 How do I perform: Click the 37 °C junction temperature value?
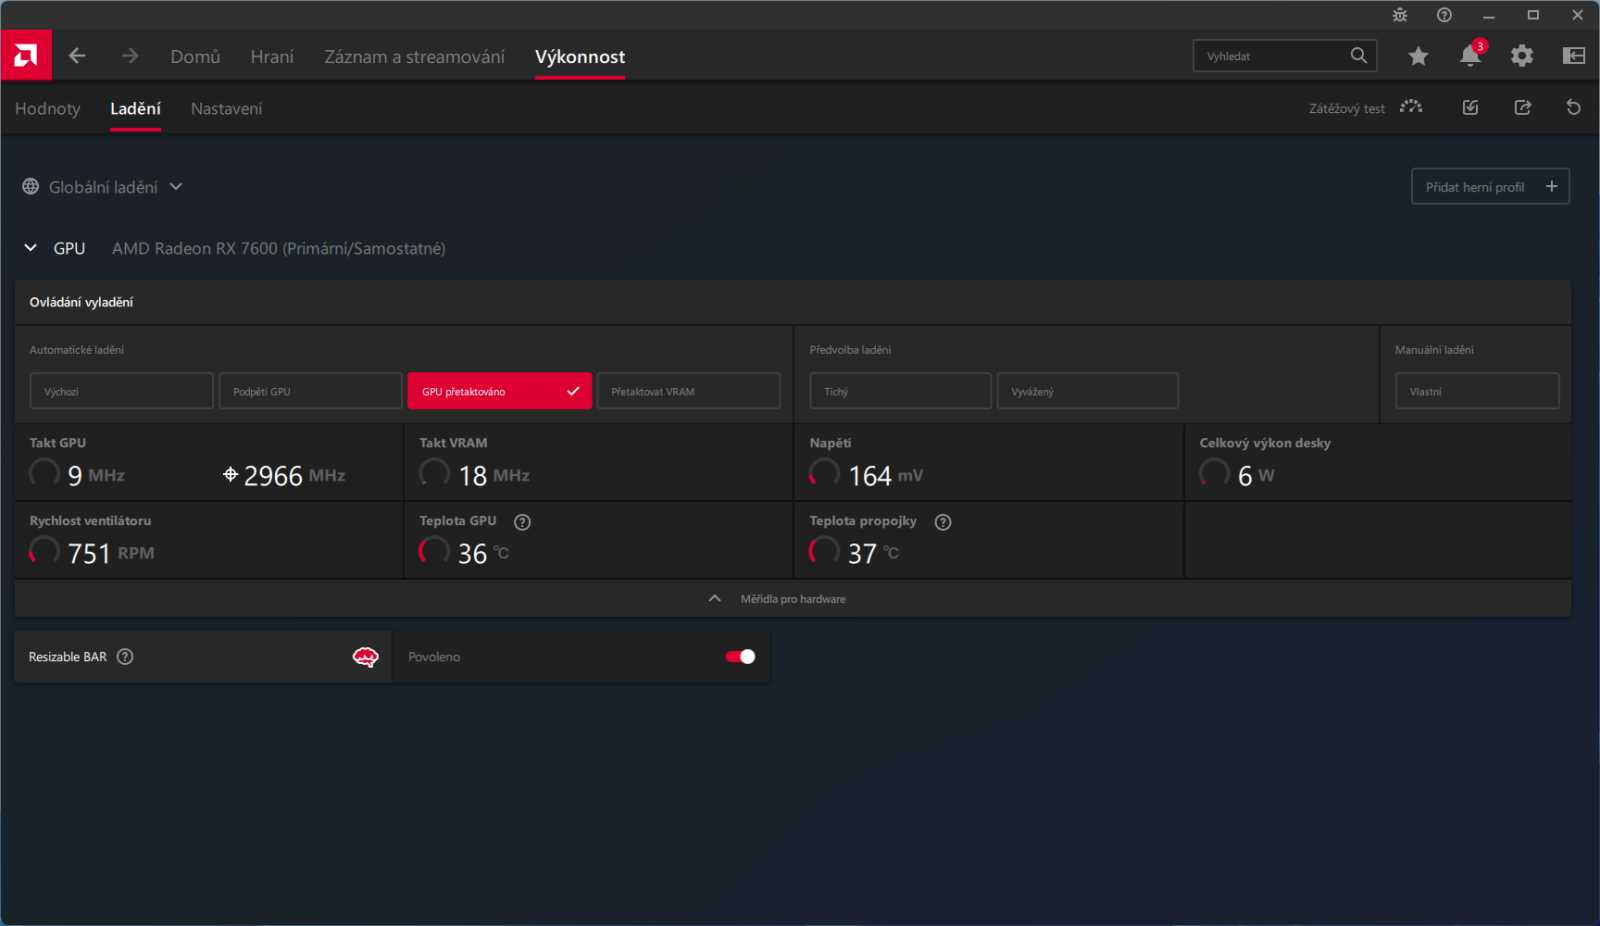tap(873, 553)
